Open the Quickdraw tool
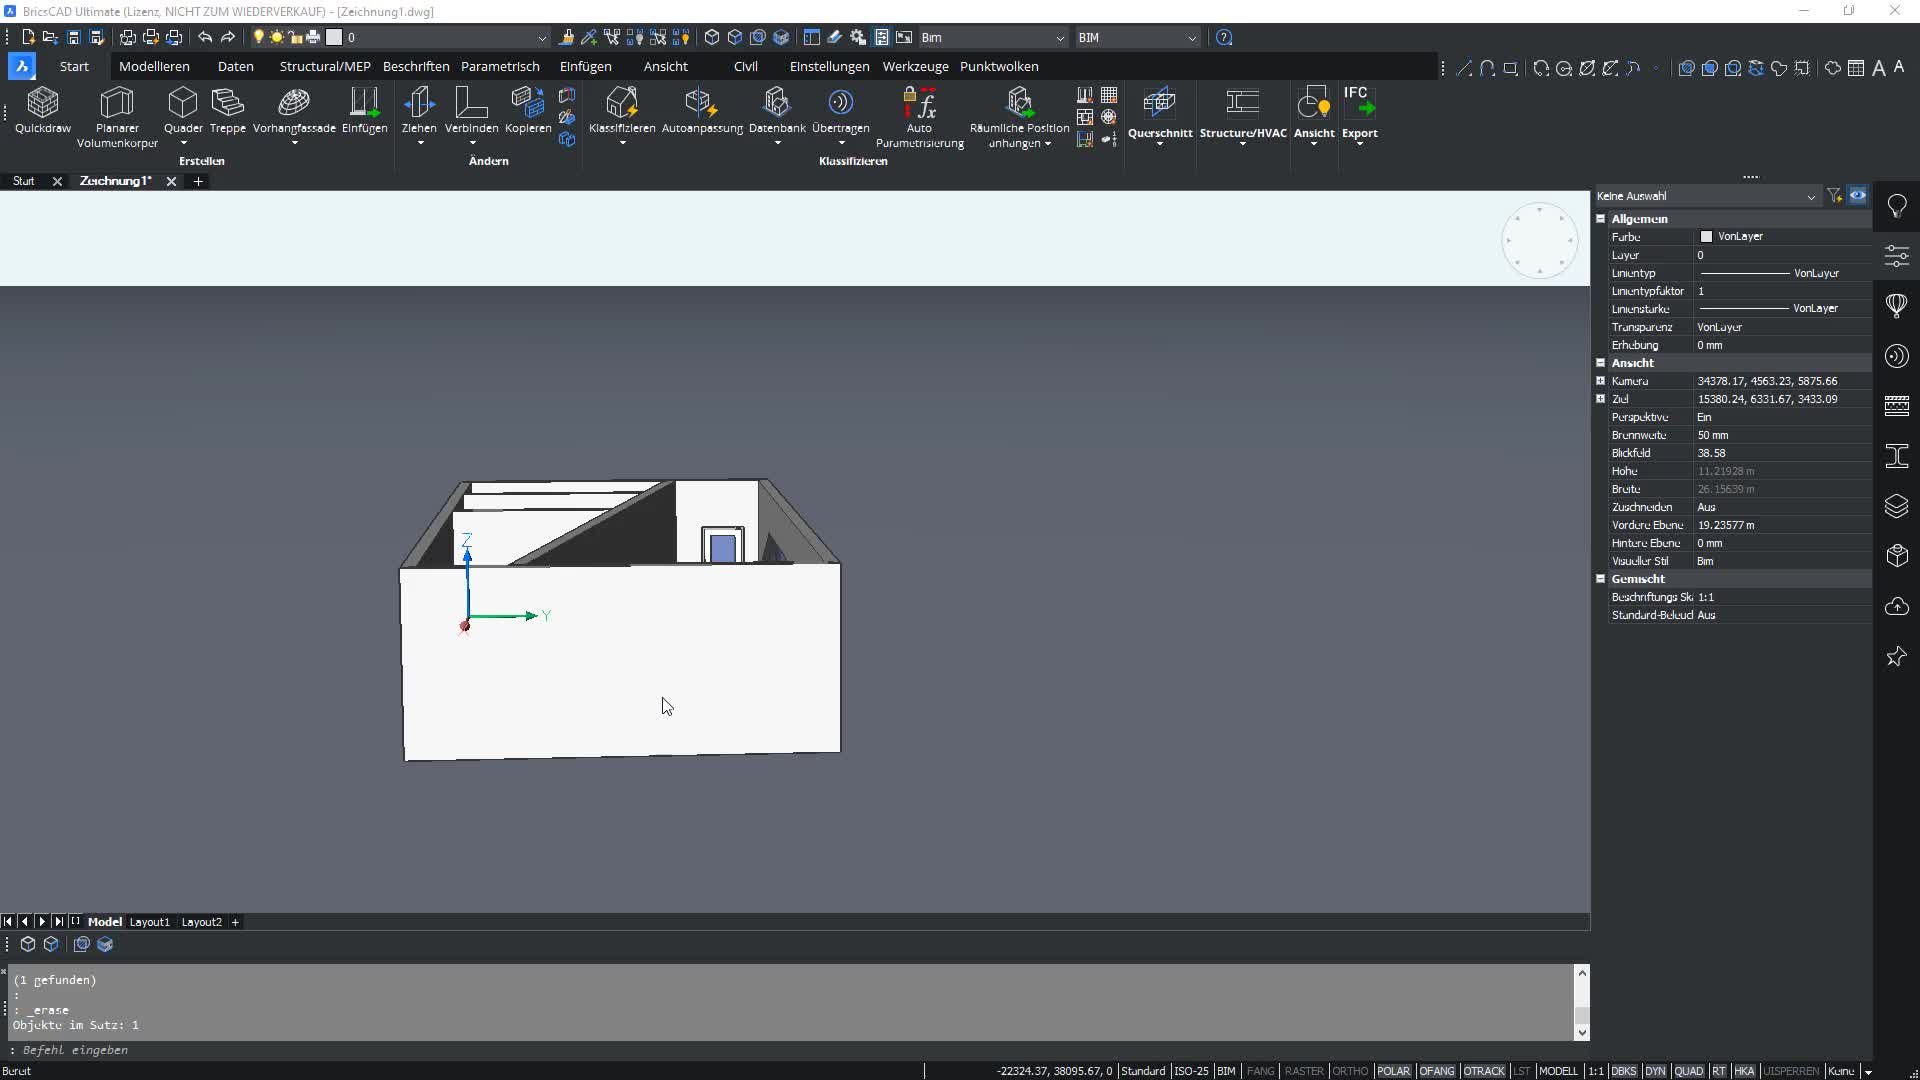1920x1080 pixels. coord(43,110)
